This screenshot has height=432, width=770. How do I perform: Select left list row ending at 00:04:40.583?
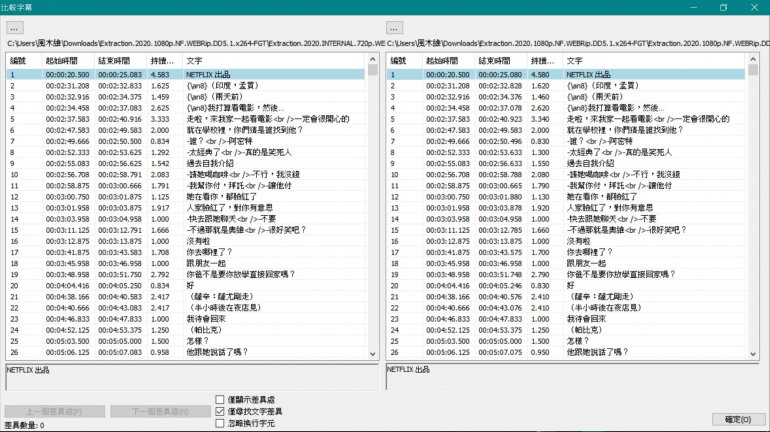coord(186,297)
